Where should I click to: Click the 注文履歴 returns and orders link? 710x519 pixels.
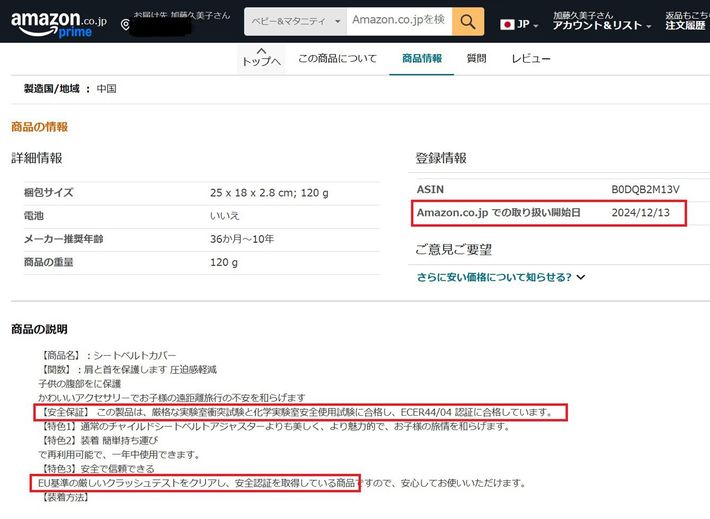(x=686, y=25)
